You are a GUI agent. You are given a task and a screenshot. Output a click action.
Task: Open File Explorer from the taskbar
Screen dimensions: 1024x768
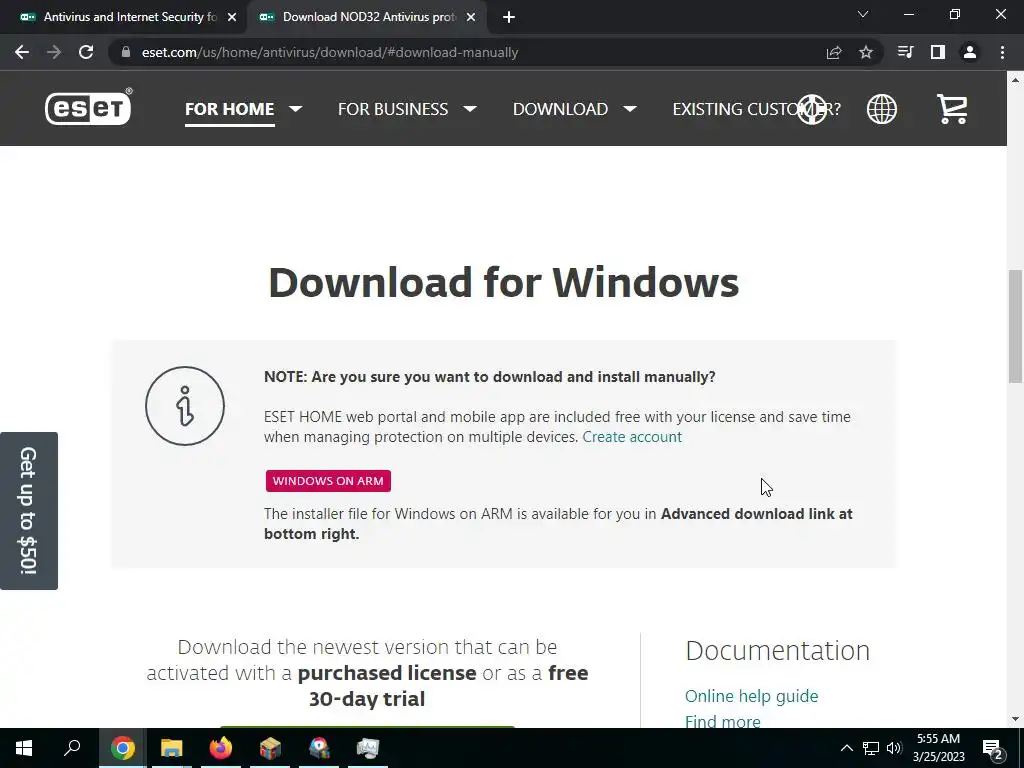[x=172, y=748]
